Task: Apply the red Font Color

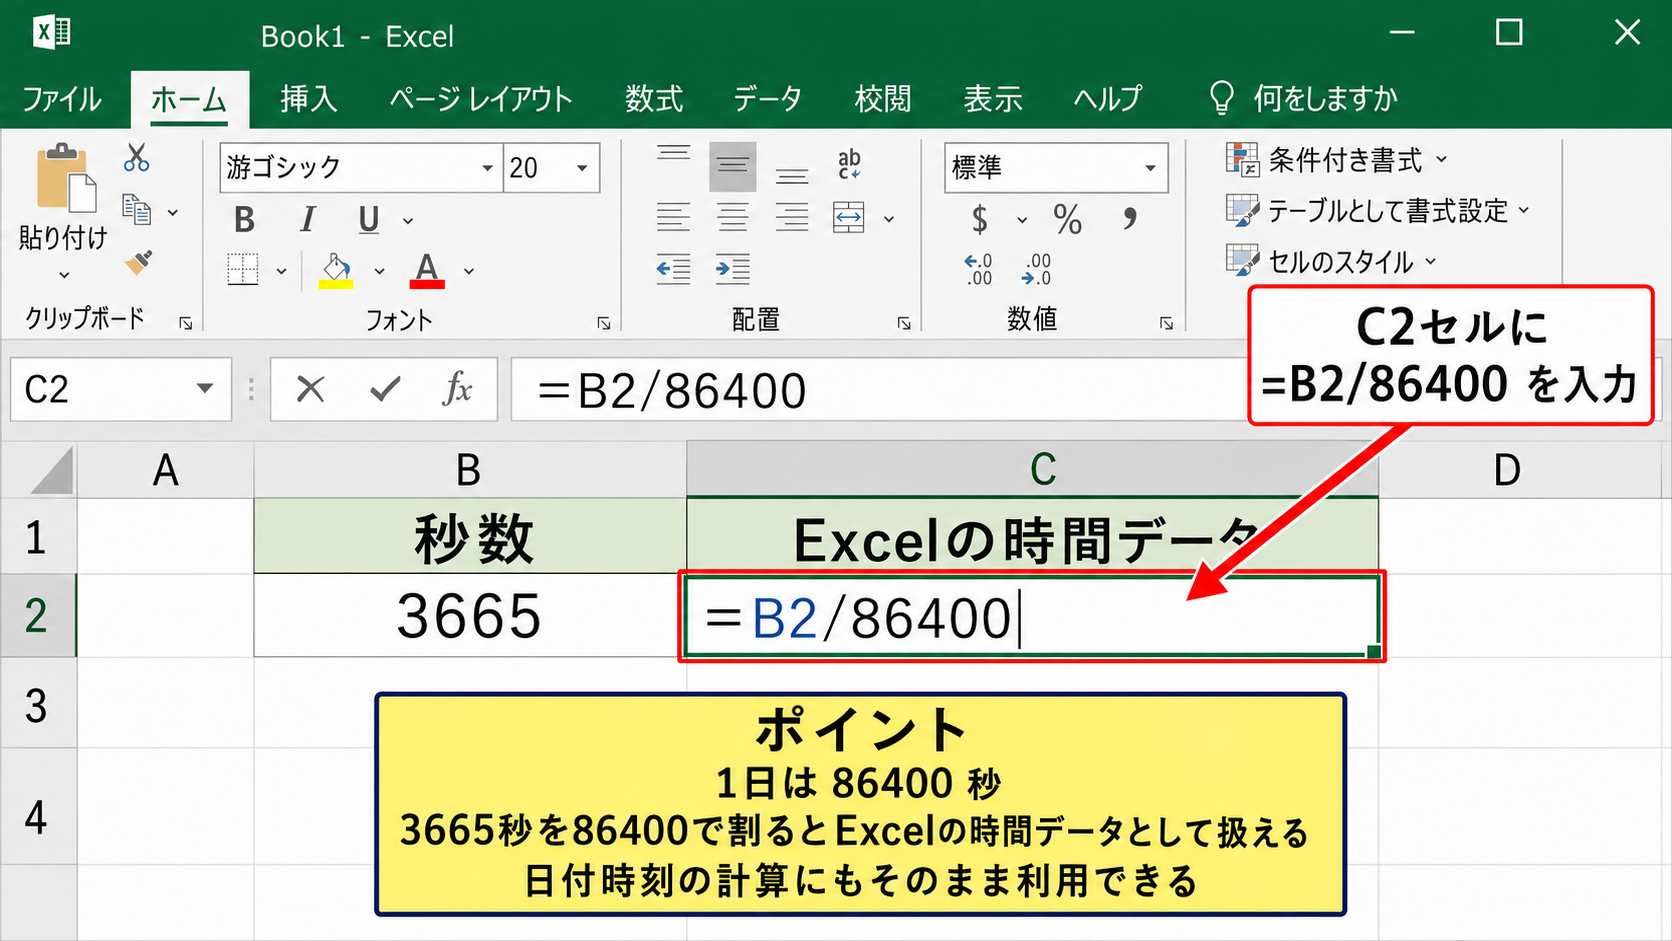Action: pos(427,270)
